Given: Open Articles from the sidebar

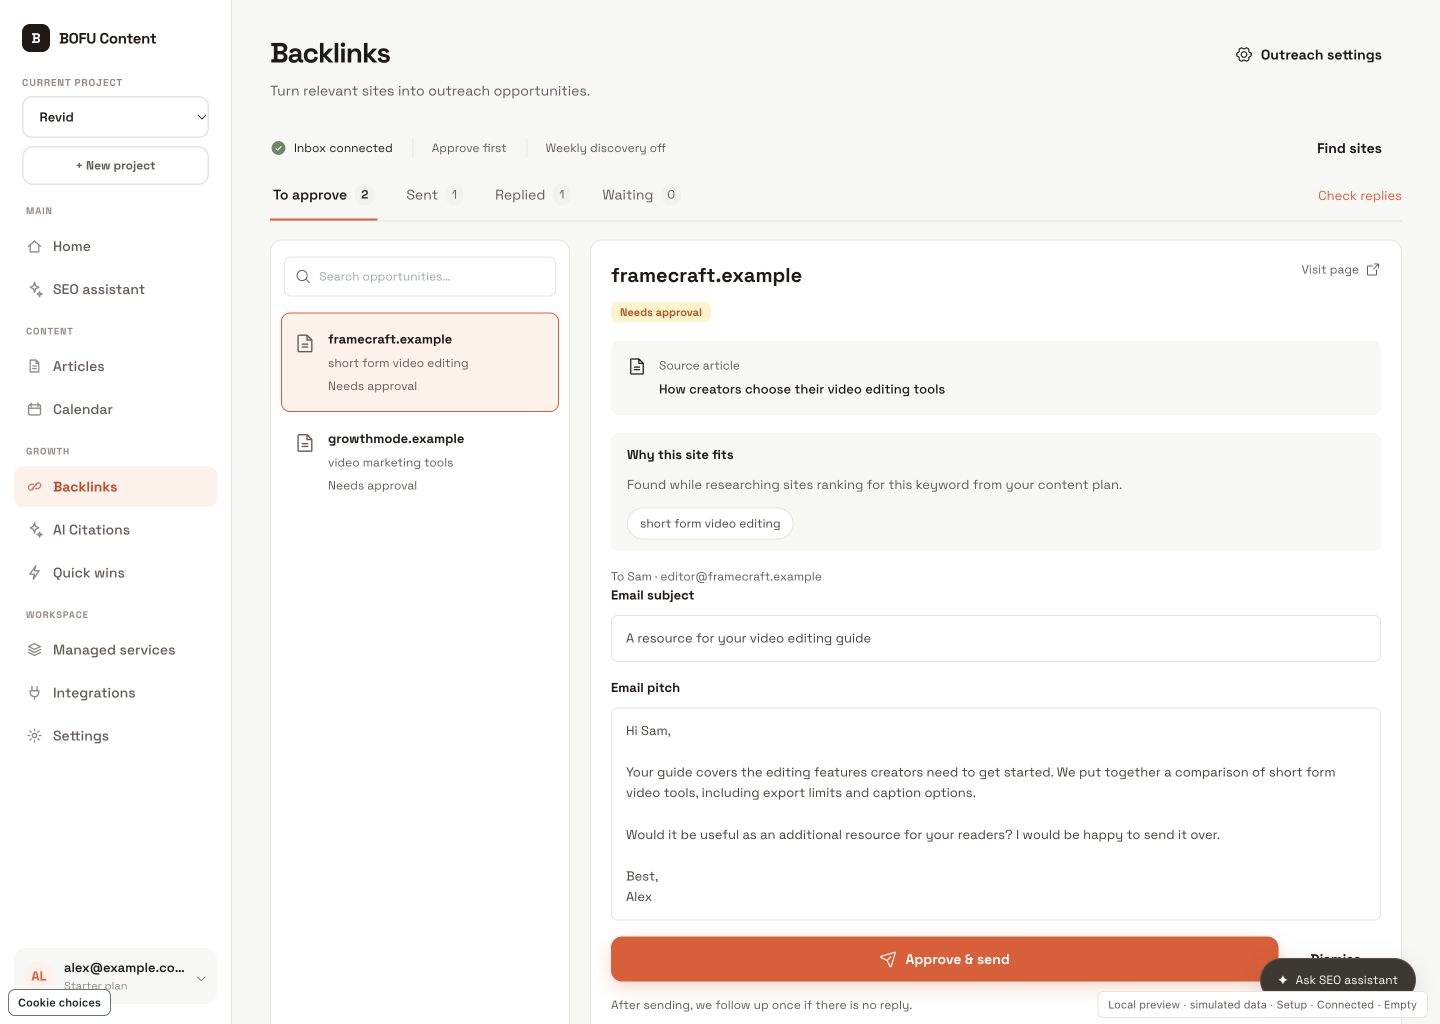Looking at the screenshot, I should coord(115,366).
